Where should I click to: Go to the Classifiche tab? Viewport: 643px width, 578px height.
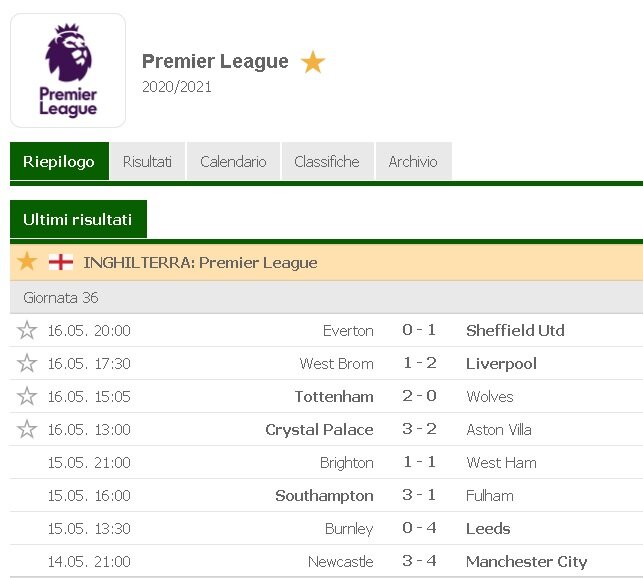click(326, 162)
